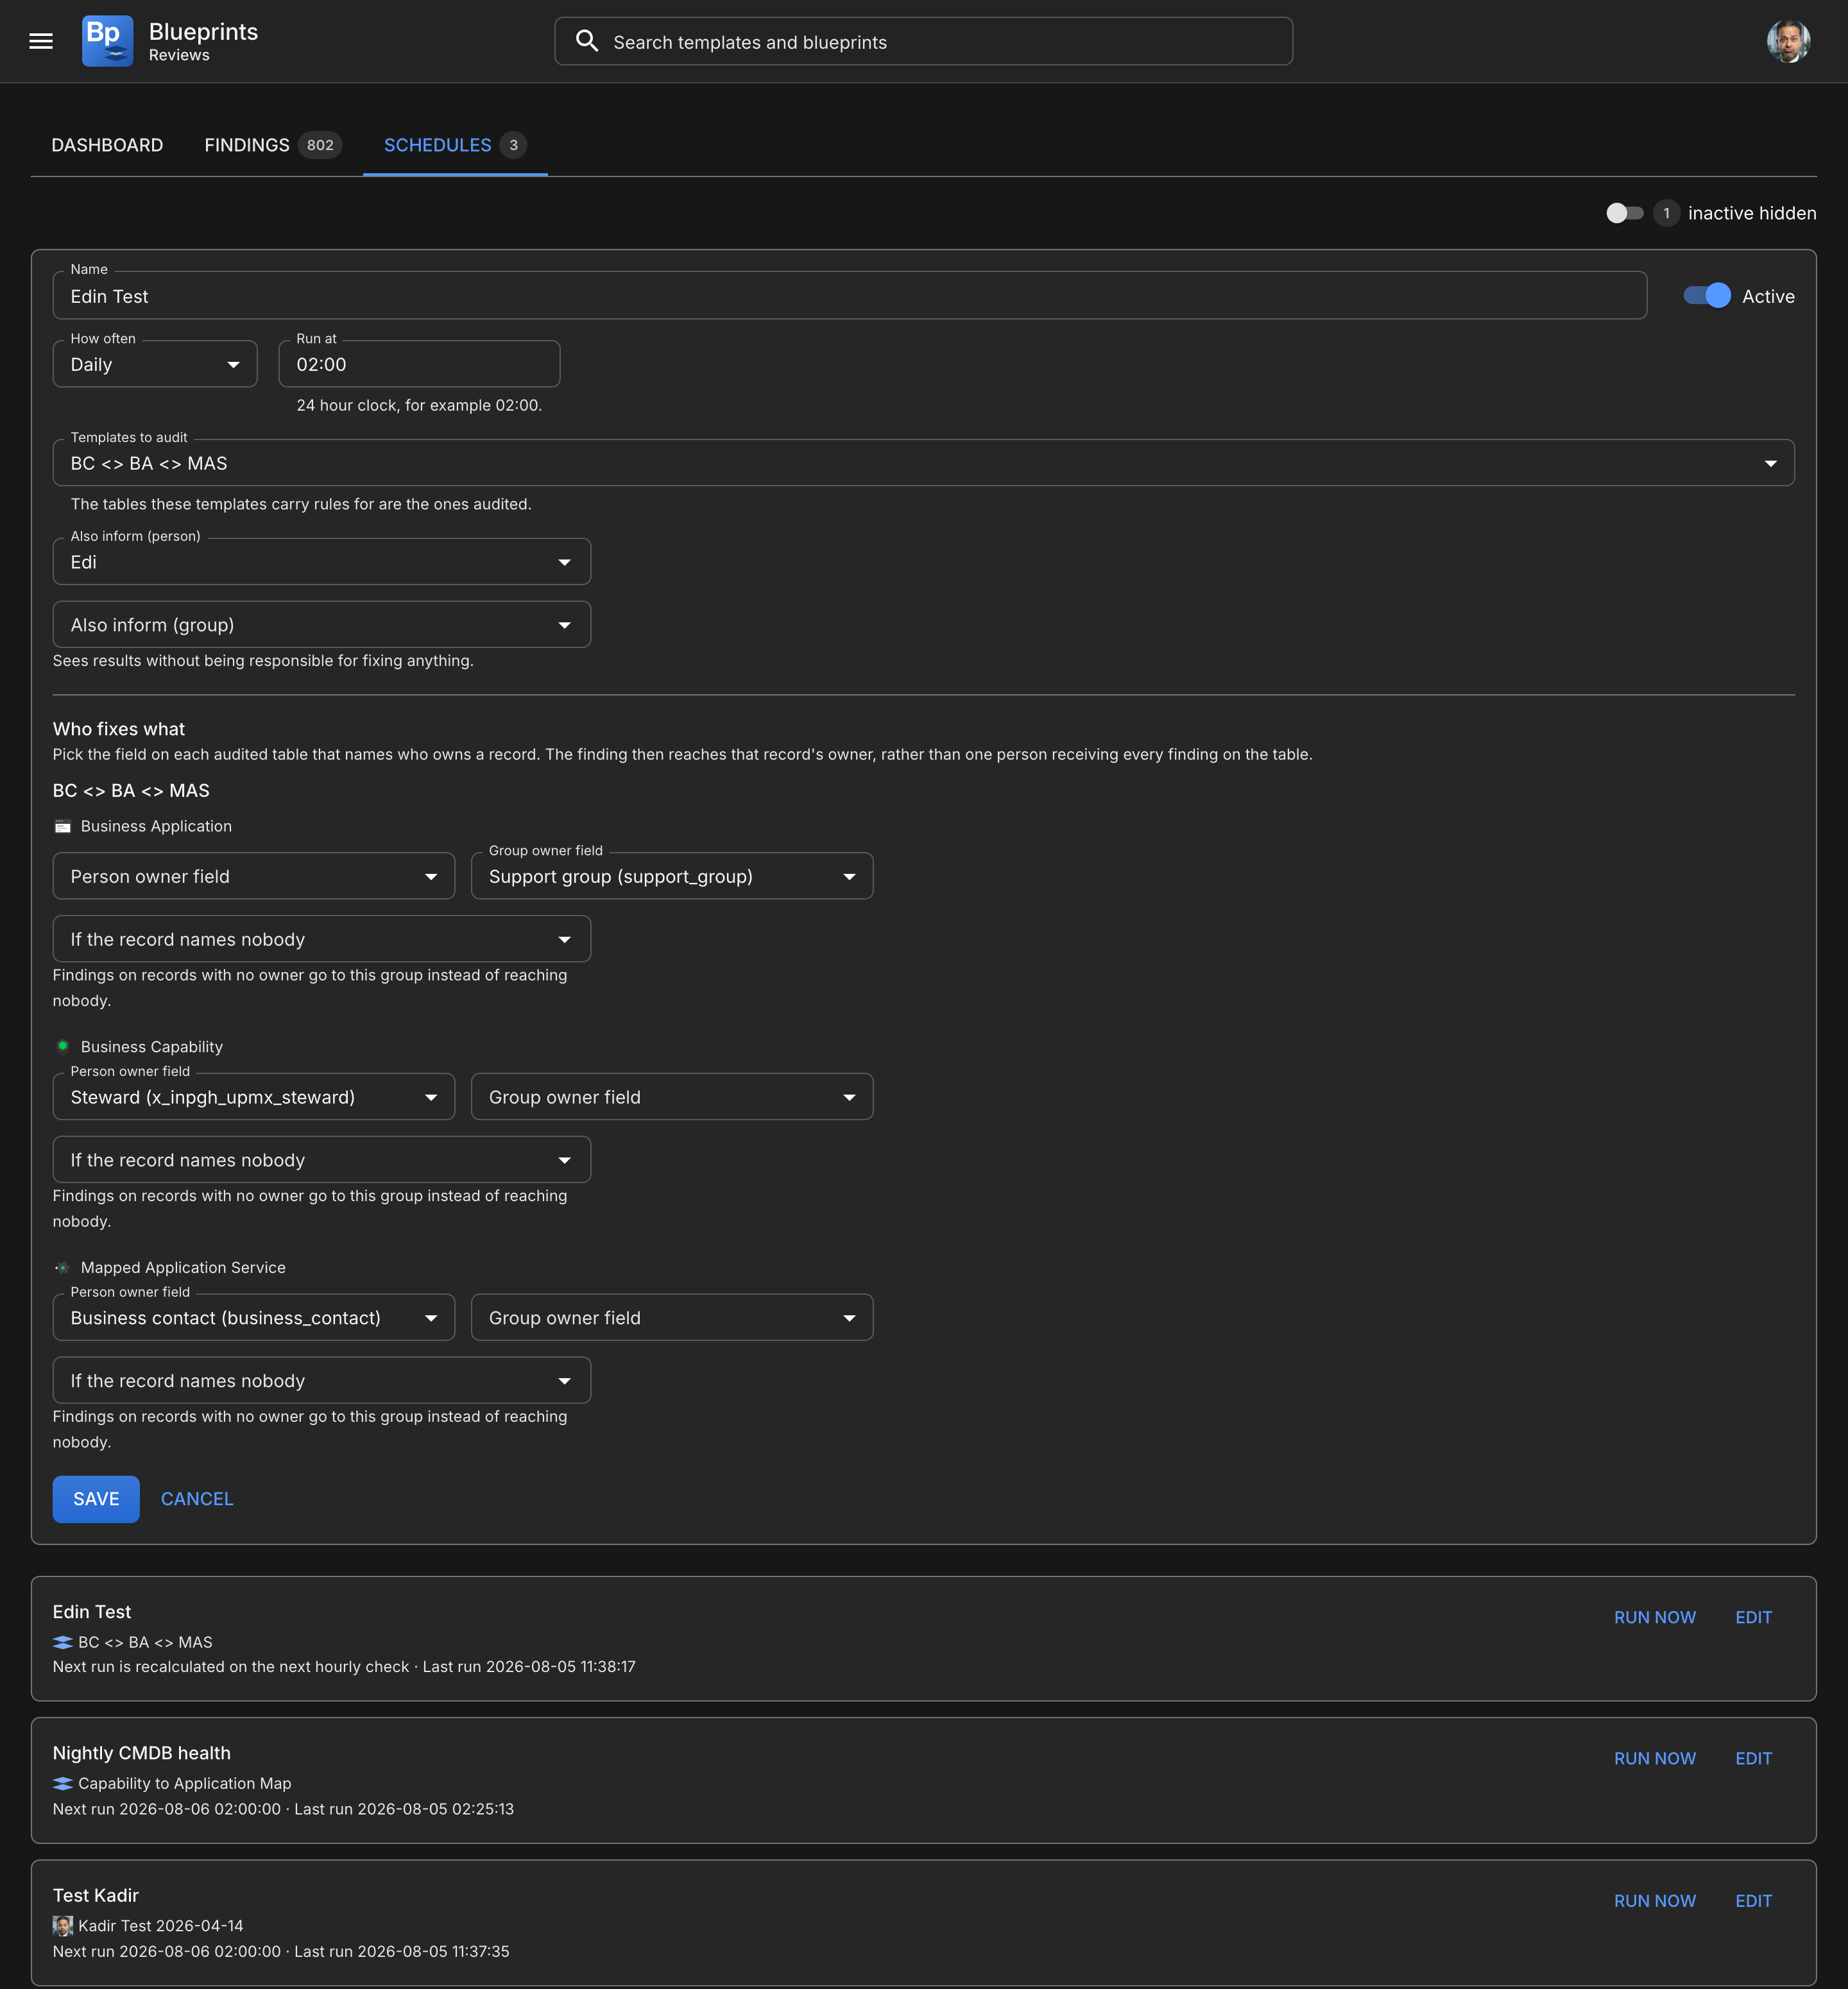Open the How often Daily dropdown
The height and width of the screenshot is (1989, 1848).
tap(155, 364)
